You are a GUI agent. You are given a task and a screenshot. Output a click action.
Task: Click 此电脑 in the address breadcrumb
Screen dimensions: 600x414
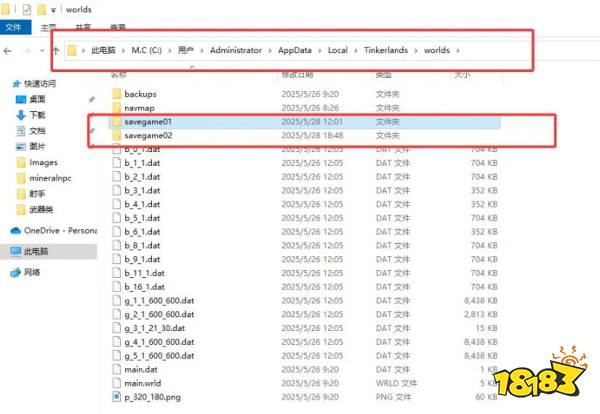103,50
